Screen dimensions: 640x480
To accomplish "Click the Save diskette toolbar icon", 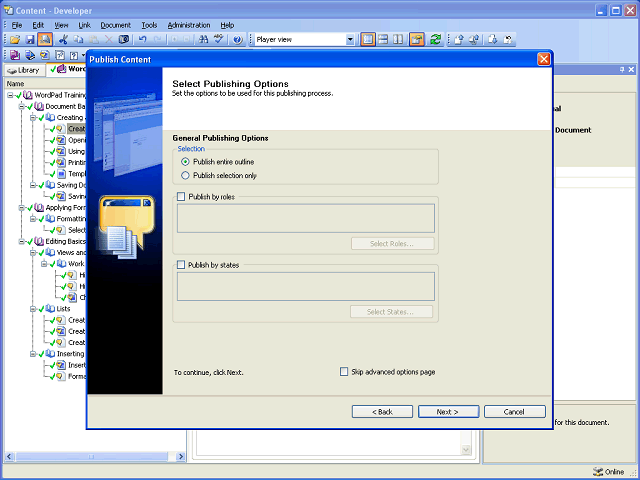I will [x=30, y=40].
